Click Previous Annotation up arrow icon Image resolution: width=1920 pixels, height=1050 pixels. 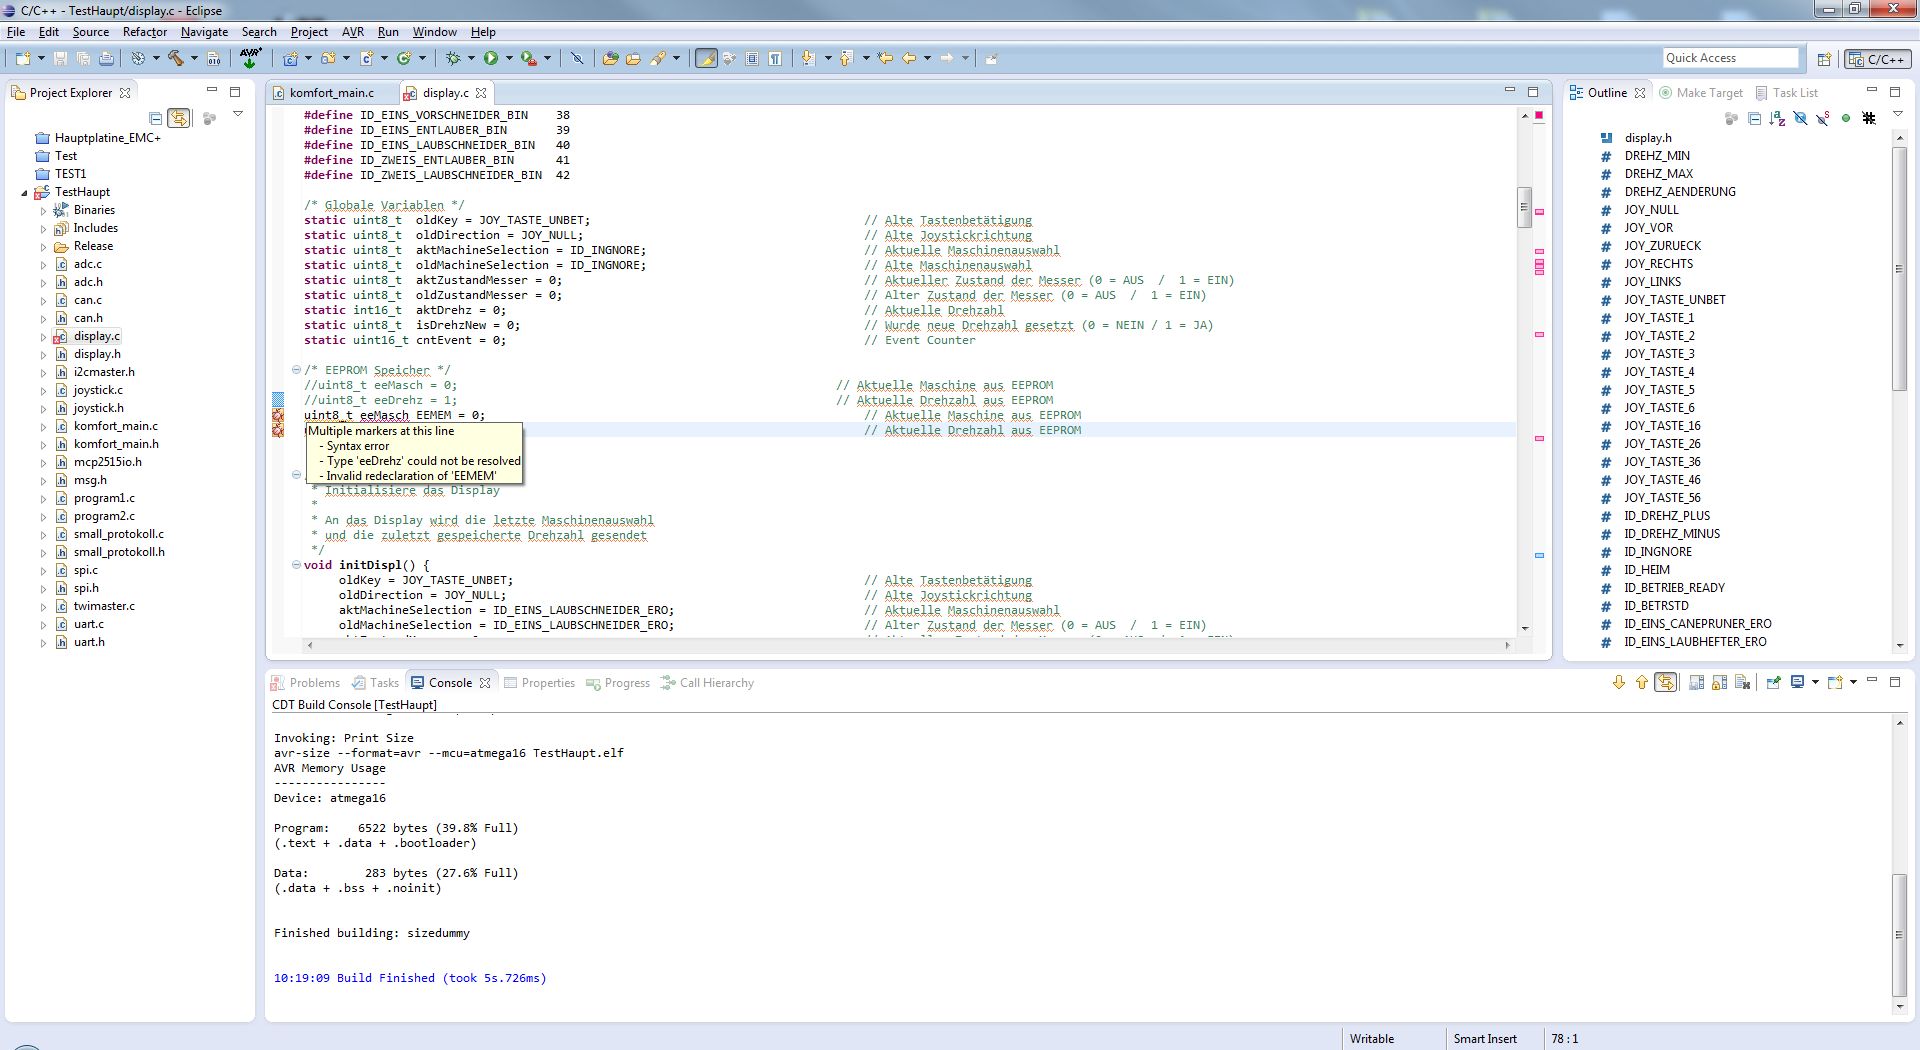(x=846, y=58)
